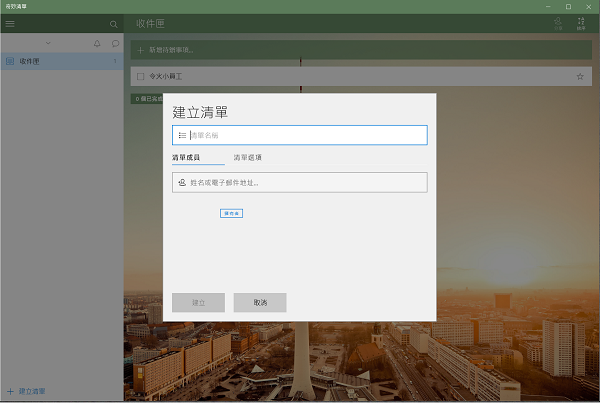
Task: Star the listed task
Action: pyautogui.click(x=580, y=77)
